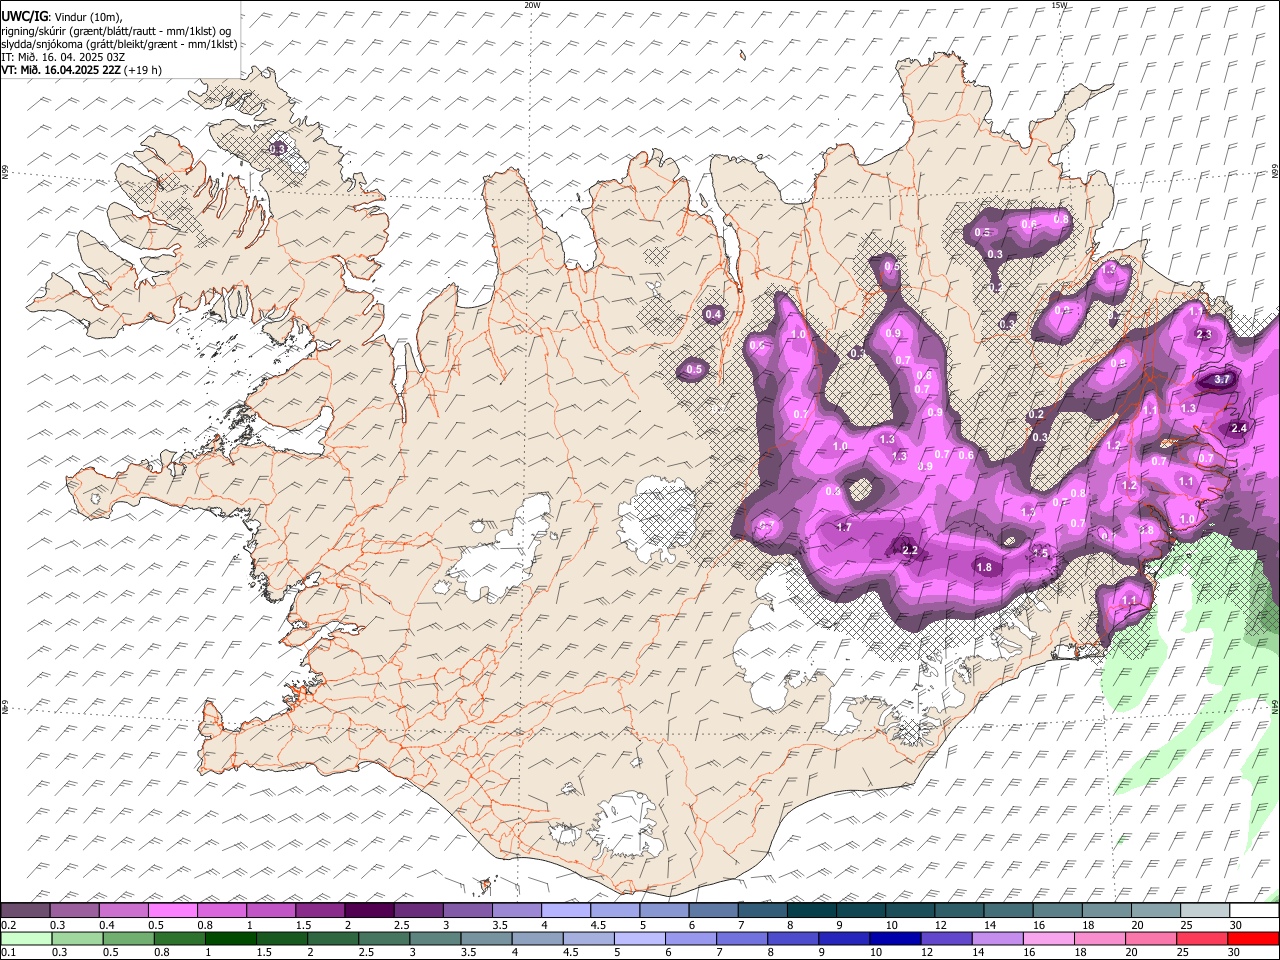This screenshot has height=960, width=1280.
Task: Click the 14–16 violet rain legend swatch
Action: (x=999, y=938)
